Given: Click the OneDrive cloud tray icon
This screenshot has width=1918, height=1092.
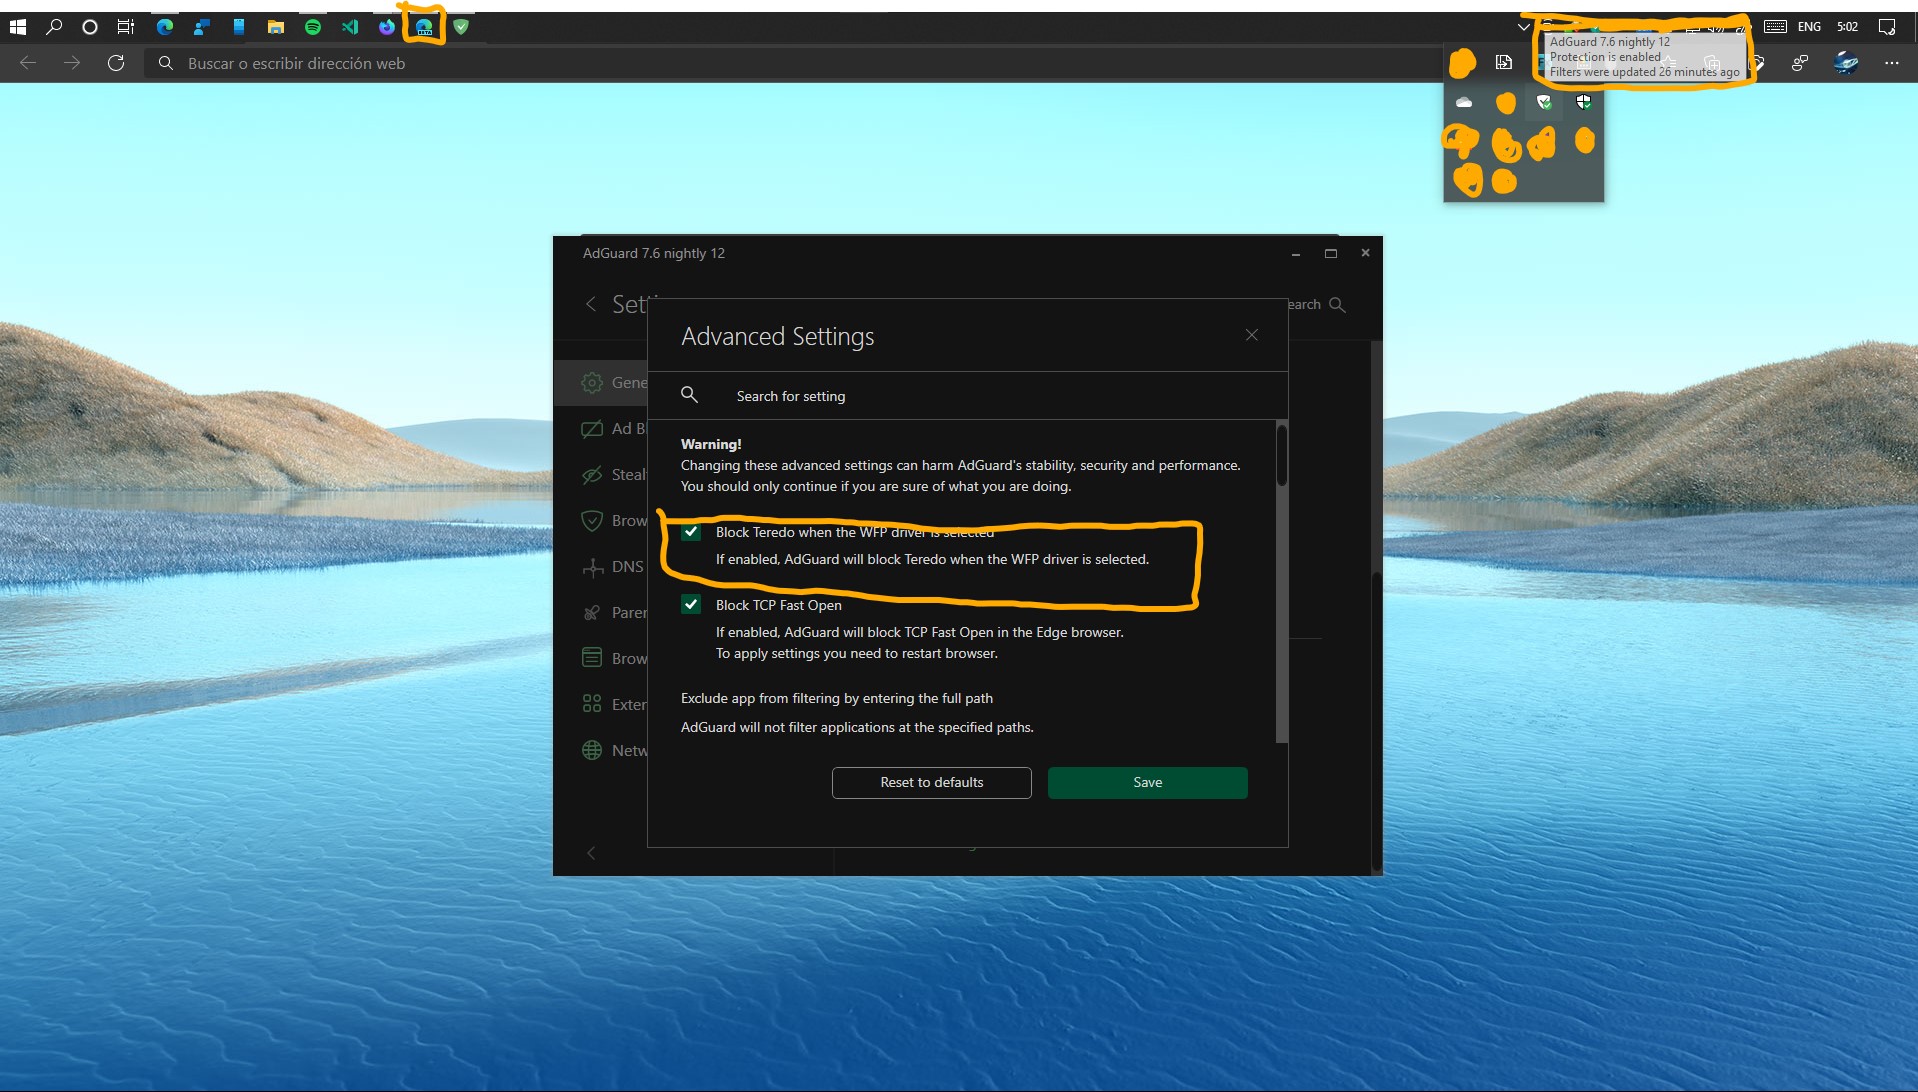Looking at the screenshot, I should point(1464,102).
